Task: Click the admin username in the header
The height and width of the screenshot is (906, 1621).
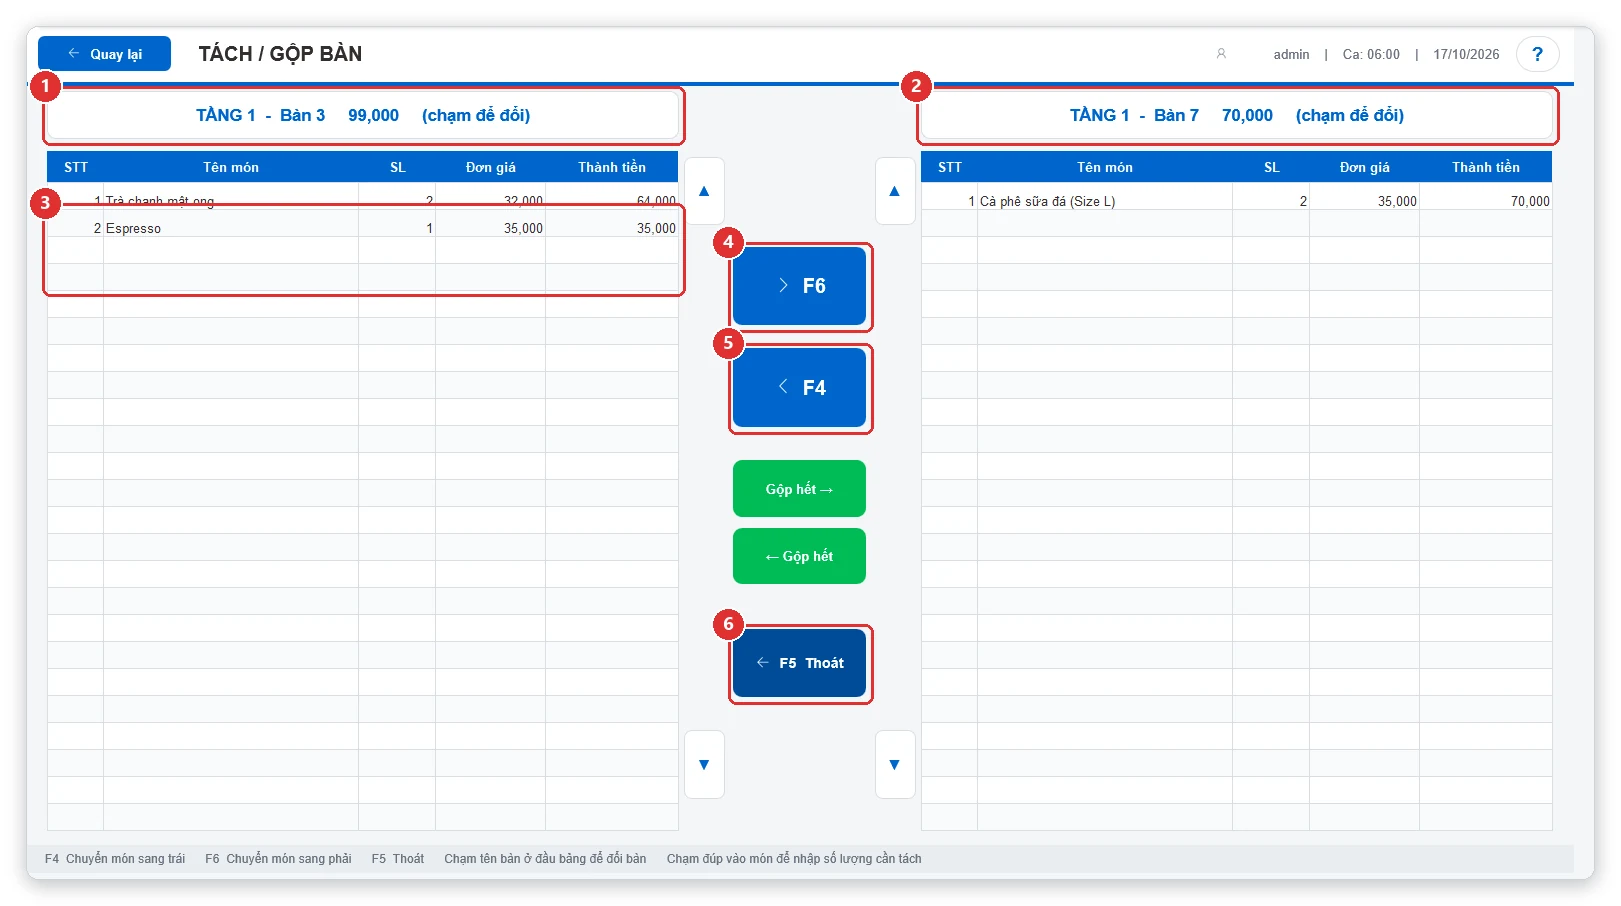Action: pyautogui.click(x=1291, y=54)
